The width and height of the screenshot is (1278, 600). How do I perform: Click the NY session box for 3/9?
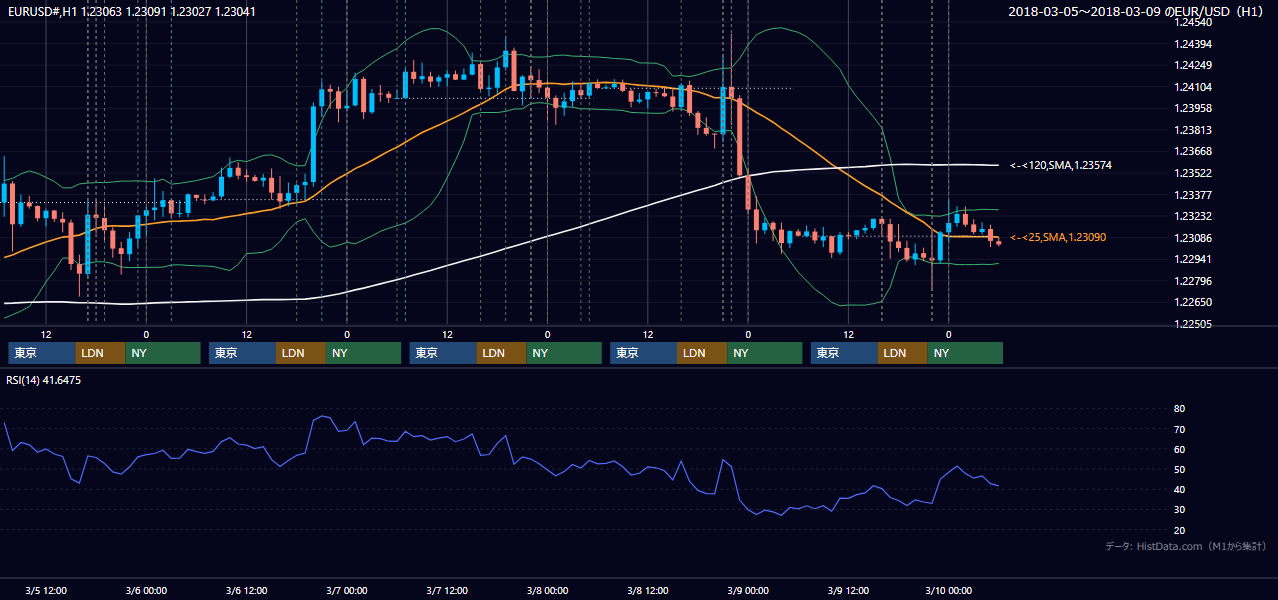click(x=966, y=353)
